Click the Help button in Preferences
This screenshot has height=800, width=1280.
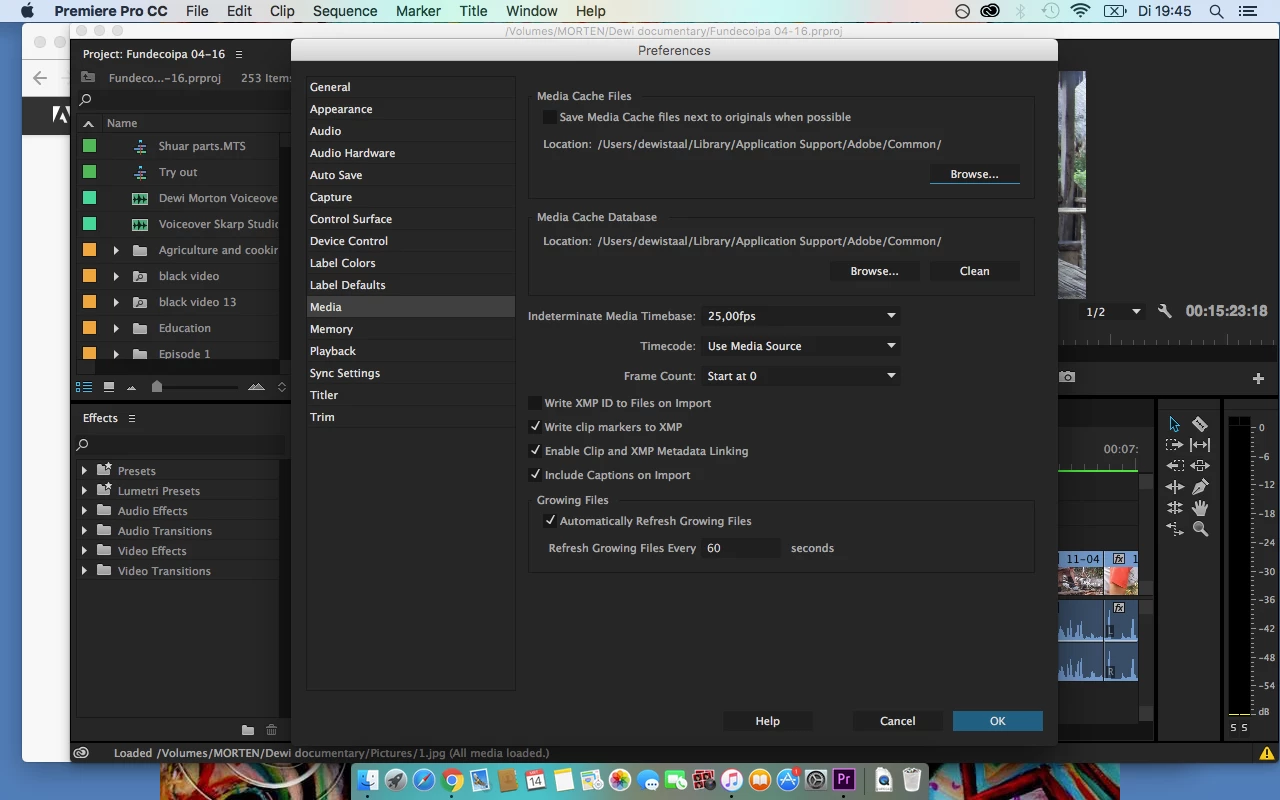pyautogui.click(x=767, y=721)
